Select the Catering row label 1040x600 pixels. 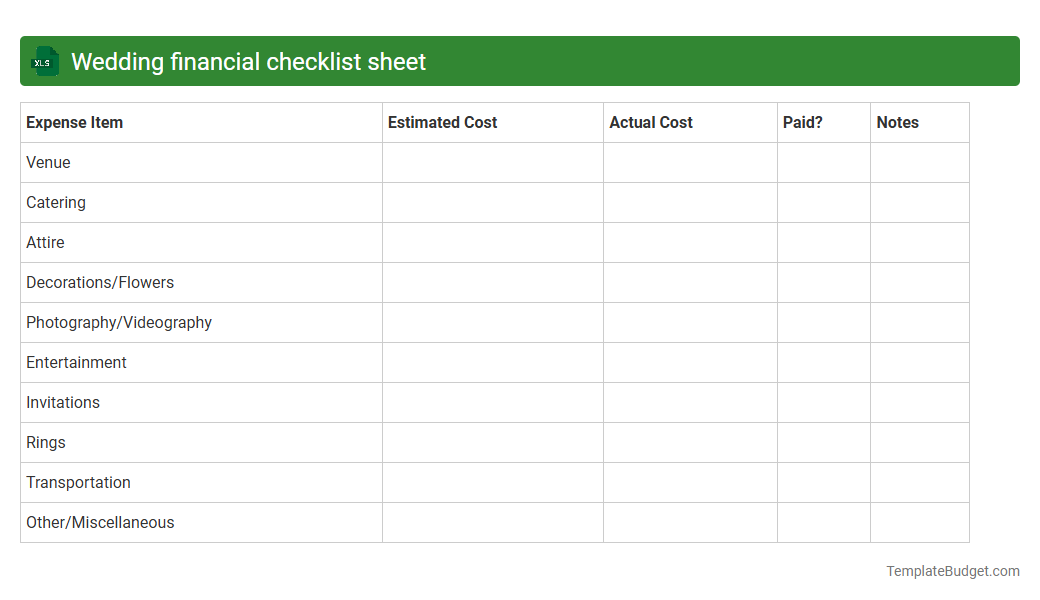tap(55, 202)
